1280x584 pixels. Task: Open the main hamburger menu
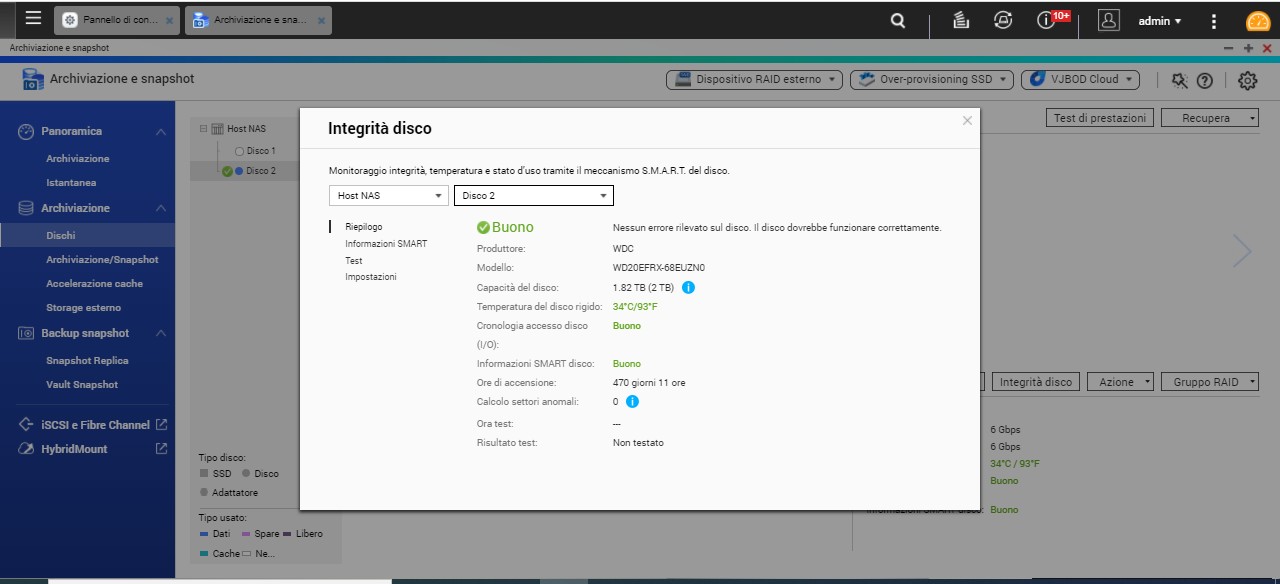pyautogui.click(x=33, y=19)
